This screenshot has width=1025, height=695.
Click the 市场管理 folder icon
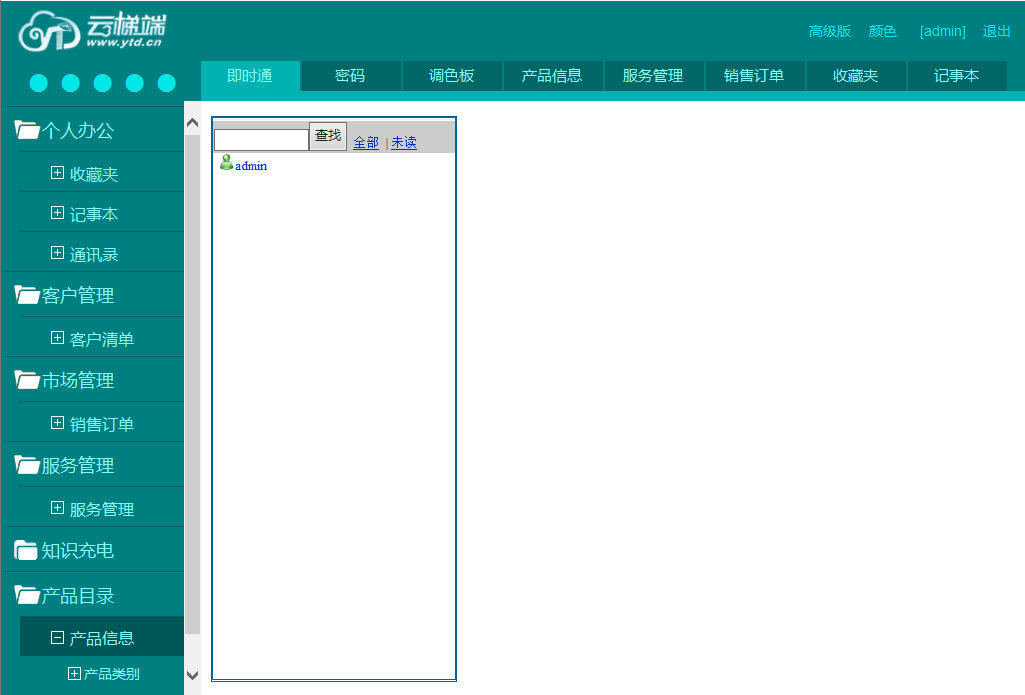tap(27, 380)
